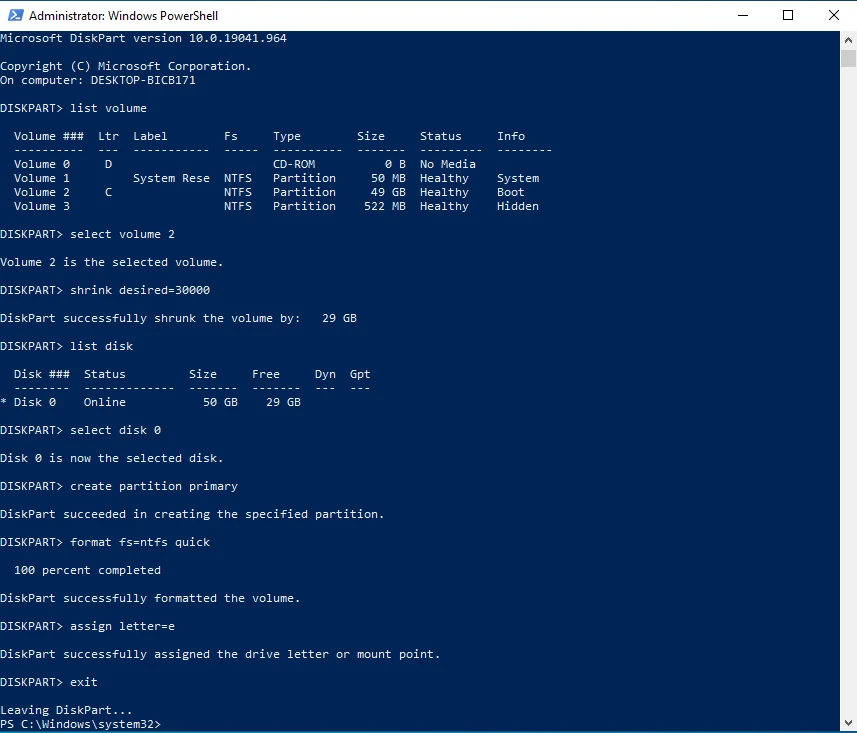857x733 pixels.
Task: Click the 'Fs' column header
Action: [x=231, y=136]
